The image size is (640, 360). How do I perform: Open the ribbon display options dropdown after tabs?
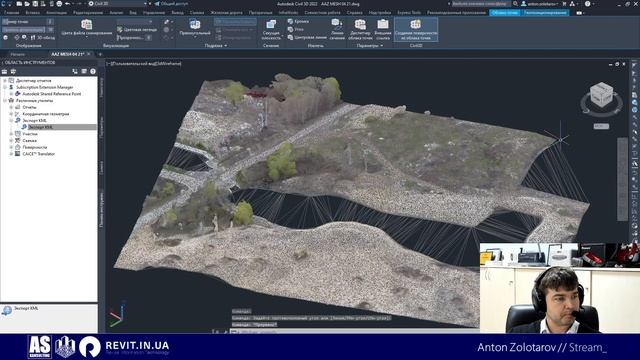point(579,13)
